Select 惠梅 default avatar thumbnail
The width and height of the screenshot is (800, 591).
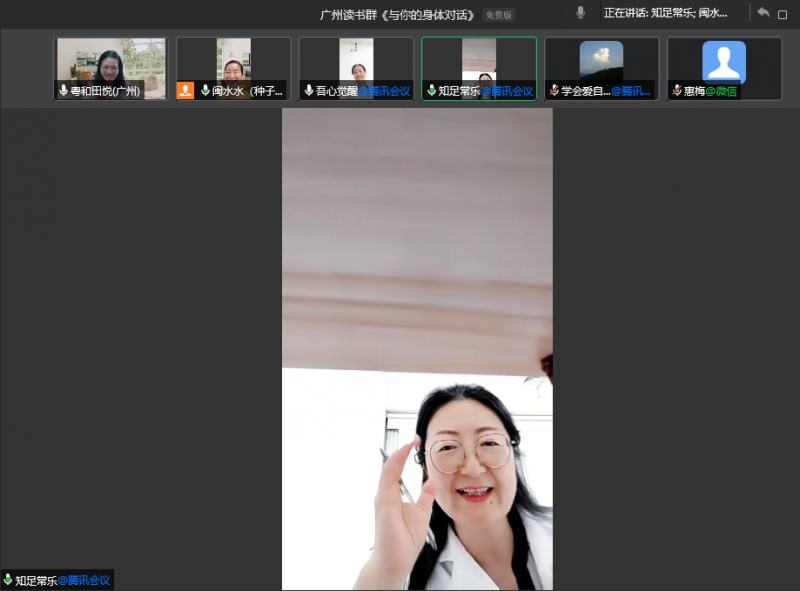[x=724, y=60]
